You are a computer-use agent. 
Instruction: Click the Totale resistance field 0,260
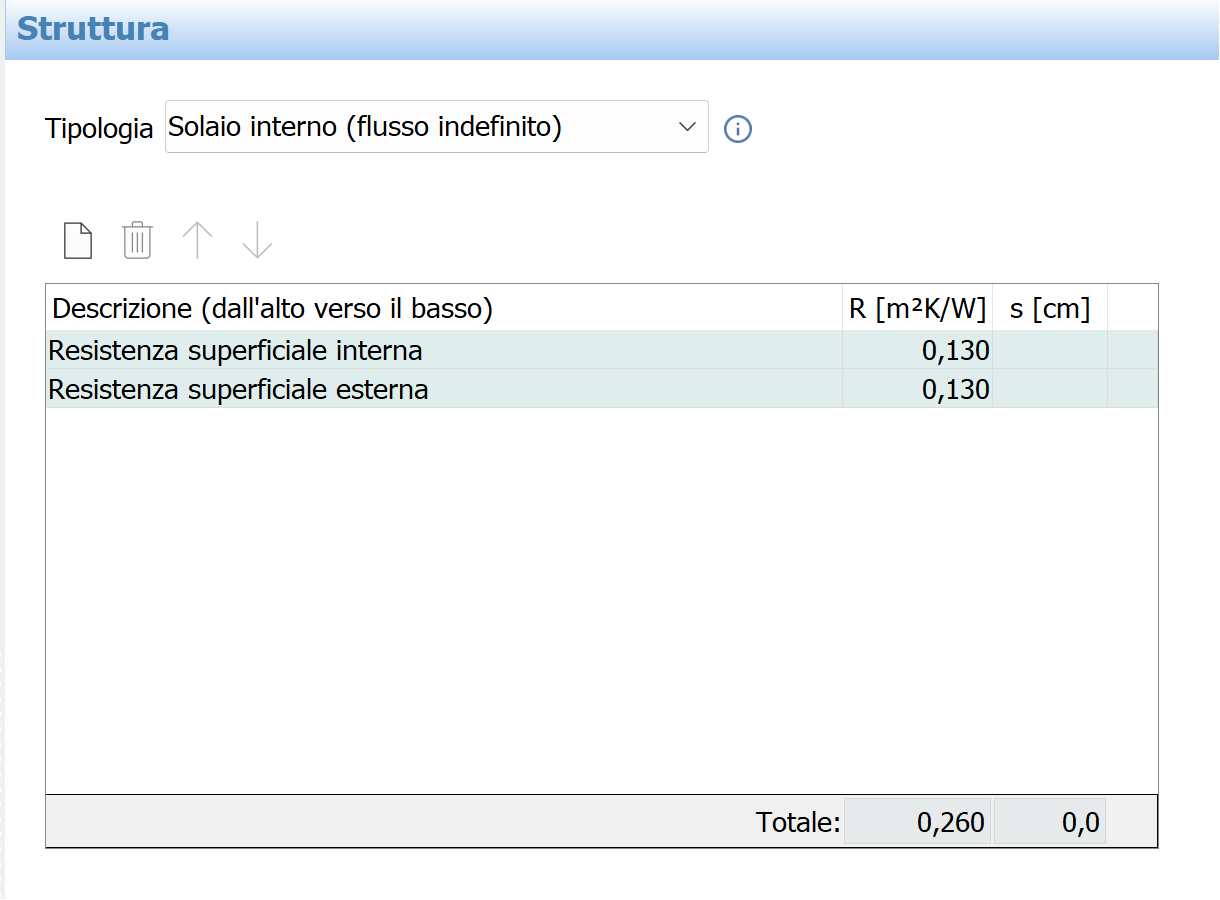pos(918,822)
